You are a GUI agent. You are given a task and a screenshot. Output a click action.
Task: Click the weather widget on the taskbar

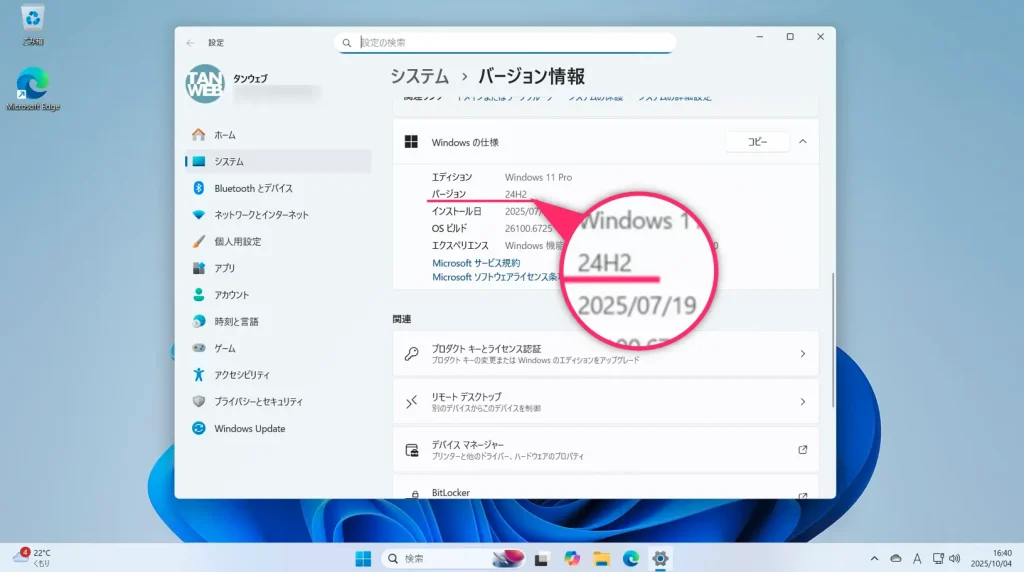click(33, 557)
